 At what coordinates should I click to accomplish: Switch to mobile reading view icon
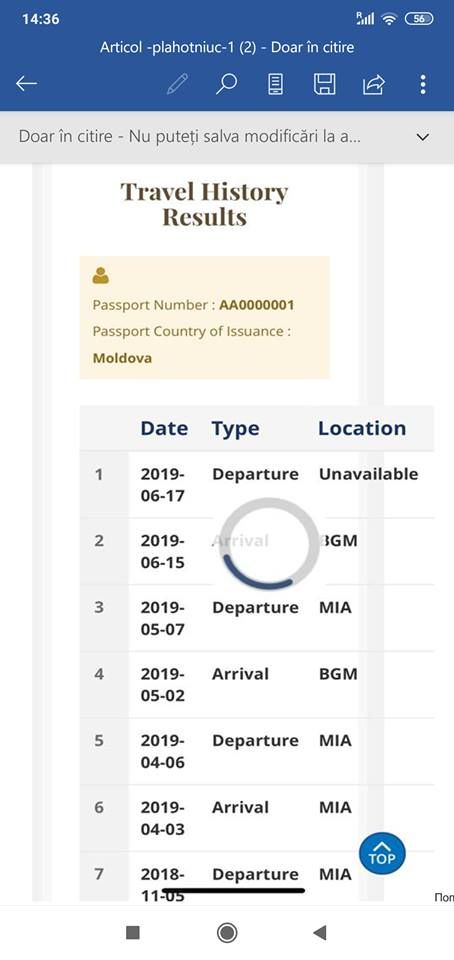[x=275, y=84]
